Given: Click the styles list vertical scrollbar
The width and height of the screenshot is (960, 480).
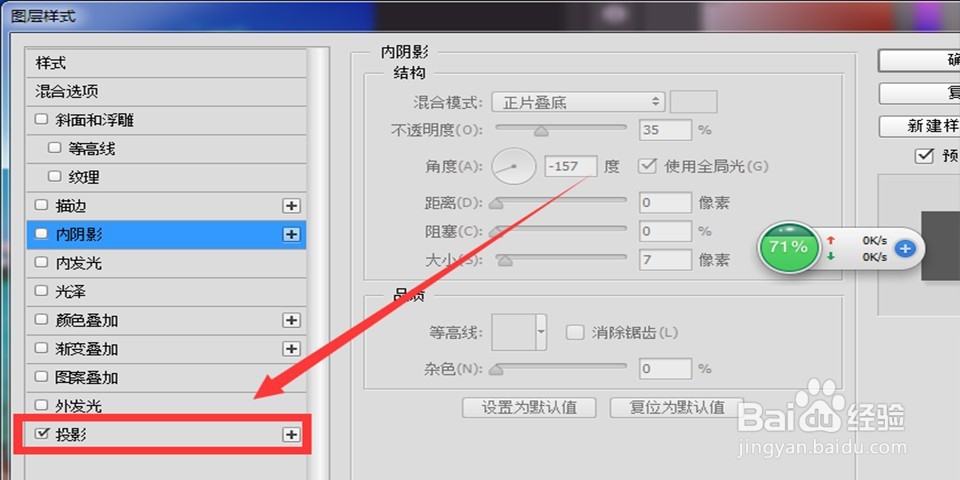Looking at the screenshot, I should [x=318, y=263].
